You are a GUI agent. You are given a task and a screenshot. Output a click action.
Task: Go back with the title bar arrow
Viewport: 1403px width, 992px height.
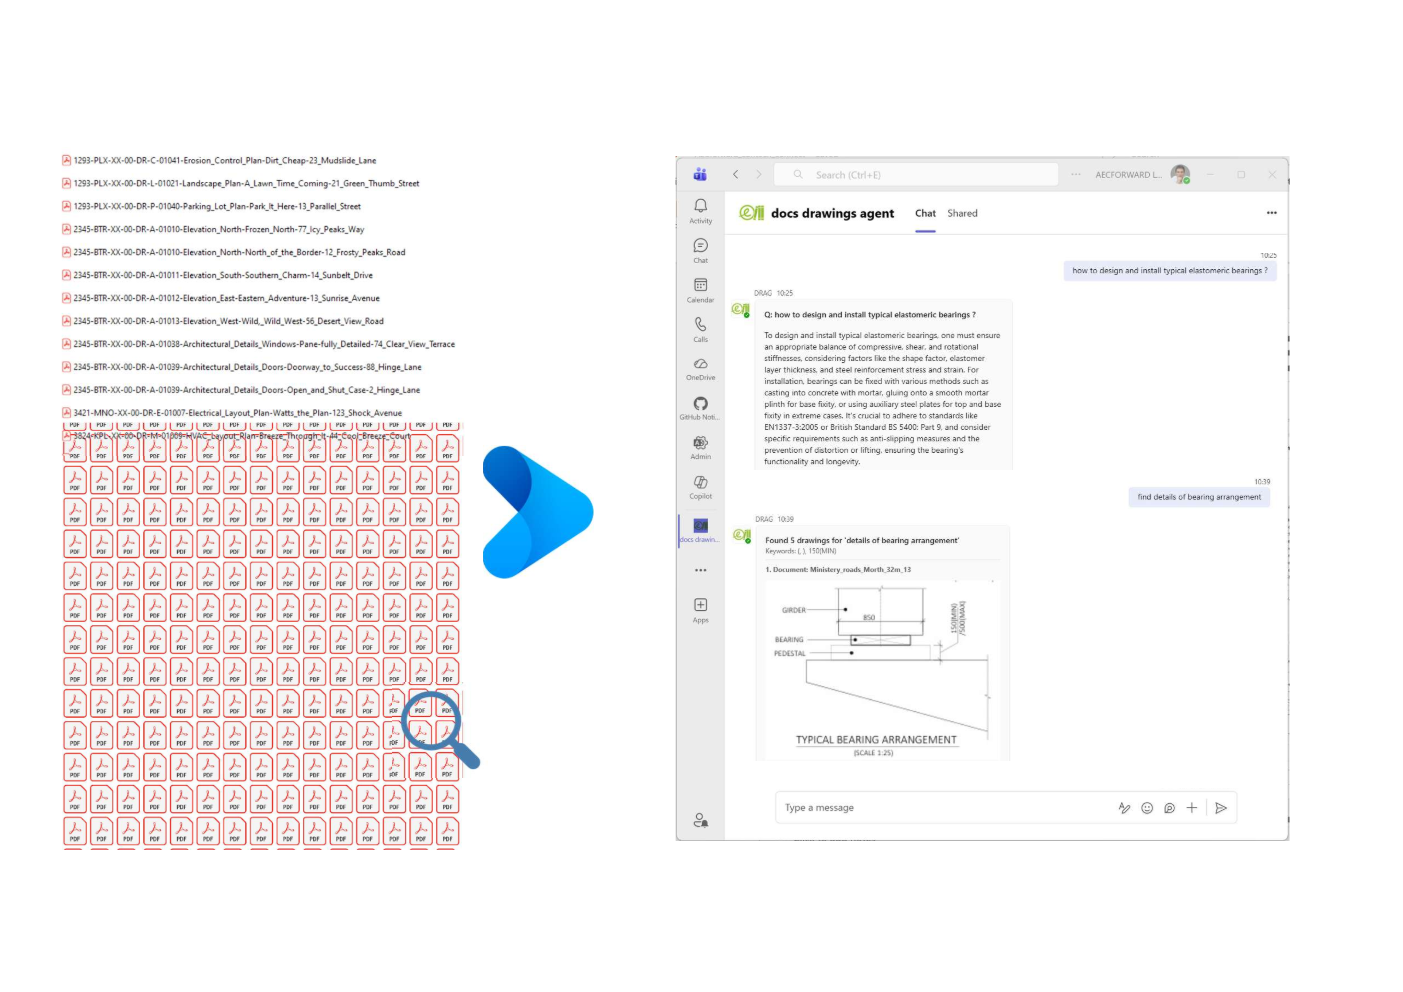[x=735, y=174]
